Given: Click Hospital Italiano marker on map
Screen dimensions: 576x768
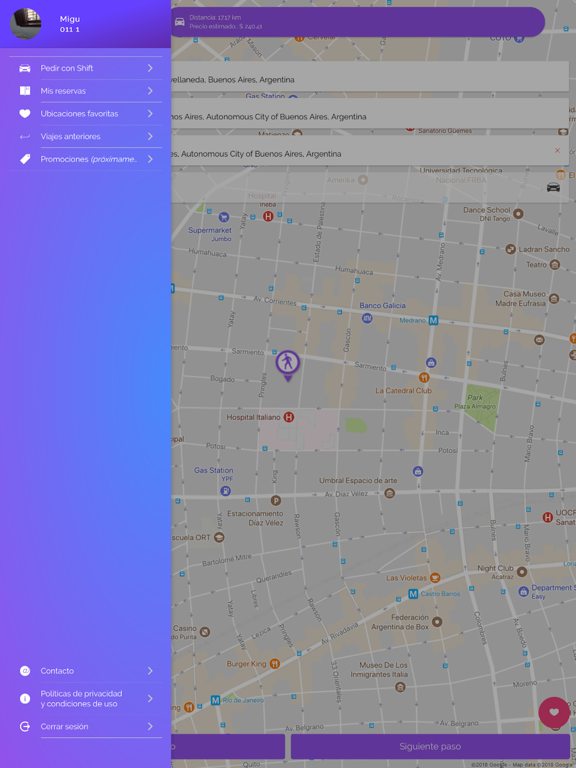Looking at the screenshot, I should point(289,417).
